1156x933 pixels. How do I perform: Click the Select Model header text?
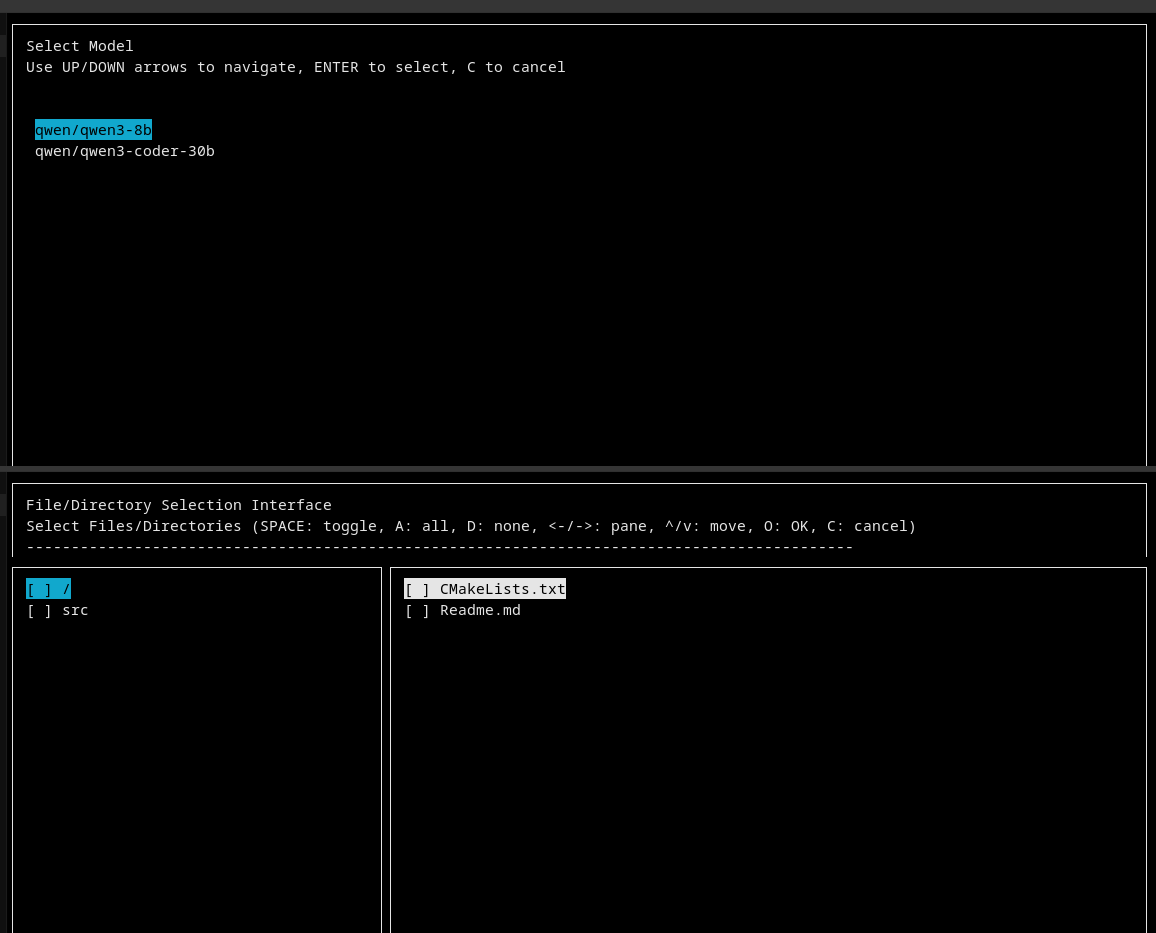tap(79, 46)
